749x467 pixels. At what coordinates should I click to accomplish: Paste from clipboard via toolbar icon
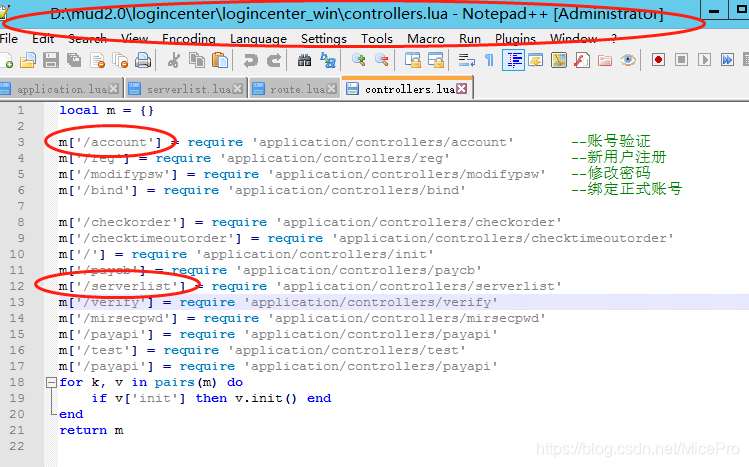[x=220, y=60]
